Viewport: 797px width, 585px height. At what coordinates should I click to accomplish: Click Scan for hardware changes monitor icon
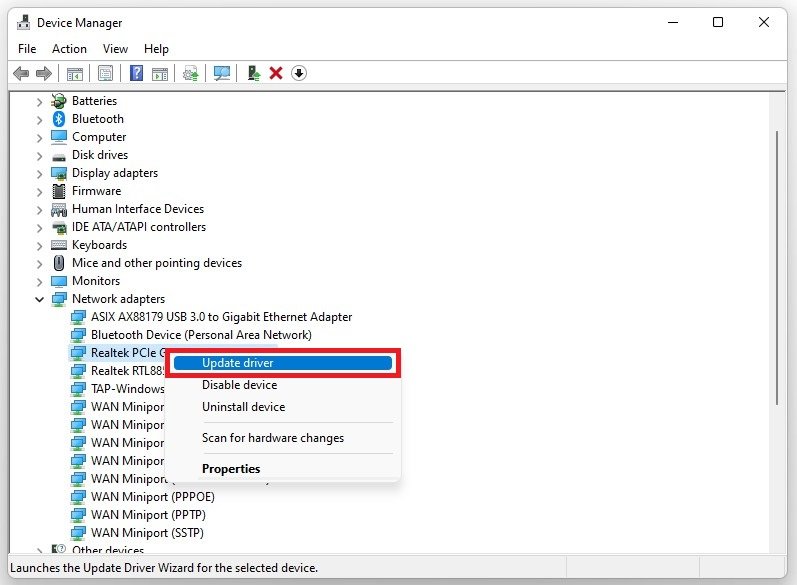[x=222, y=74]
